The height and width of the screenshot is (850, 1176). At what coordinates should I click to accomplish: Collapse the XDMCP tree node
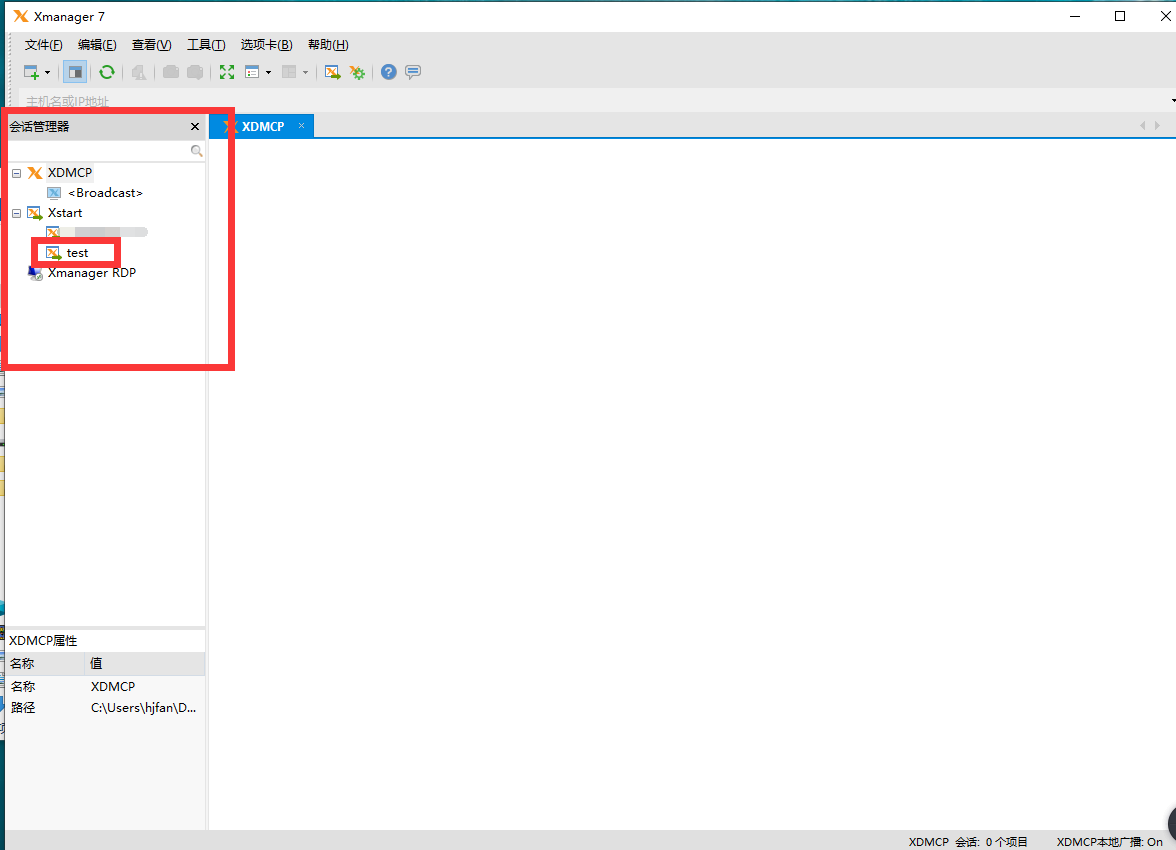(x=16, y=172)
